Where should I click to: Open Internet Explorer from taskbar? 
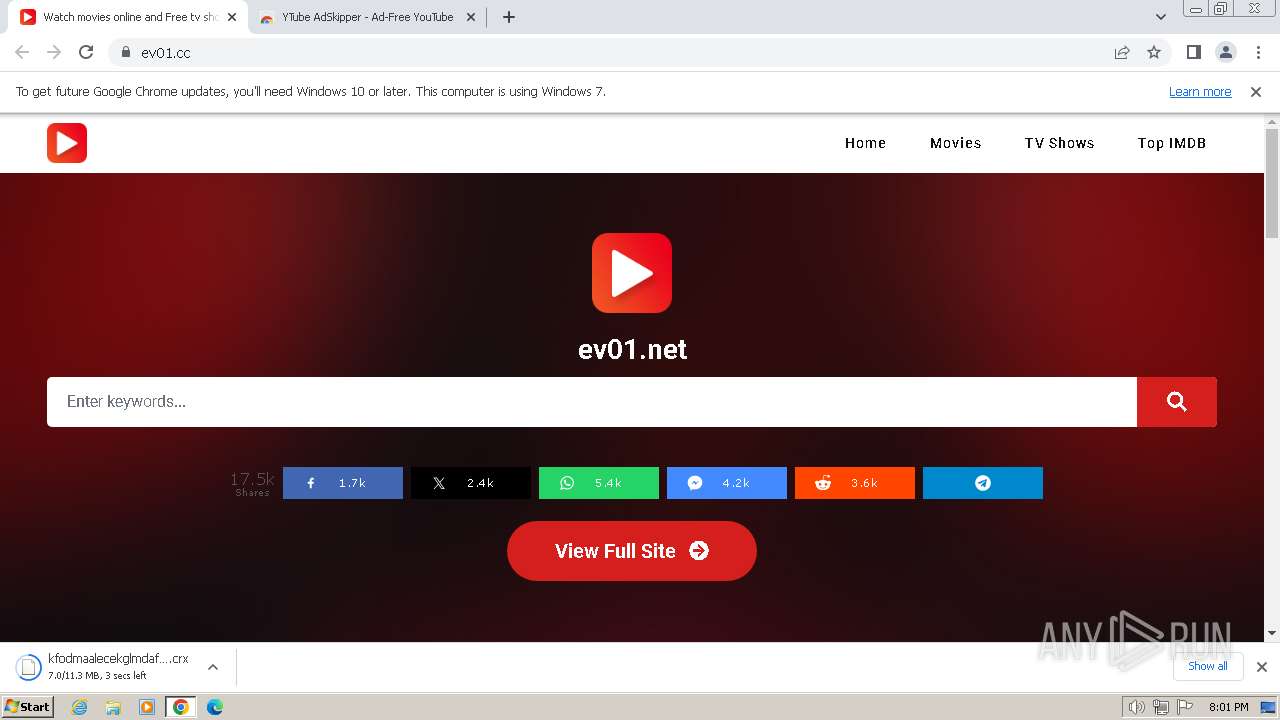coord(79,707)
